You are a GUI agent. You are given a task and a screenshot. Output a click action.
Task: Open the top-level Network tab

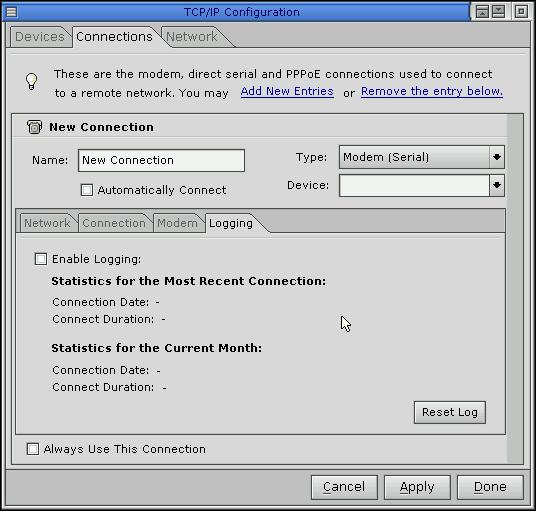[x=192, y=37]
